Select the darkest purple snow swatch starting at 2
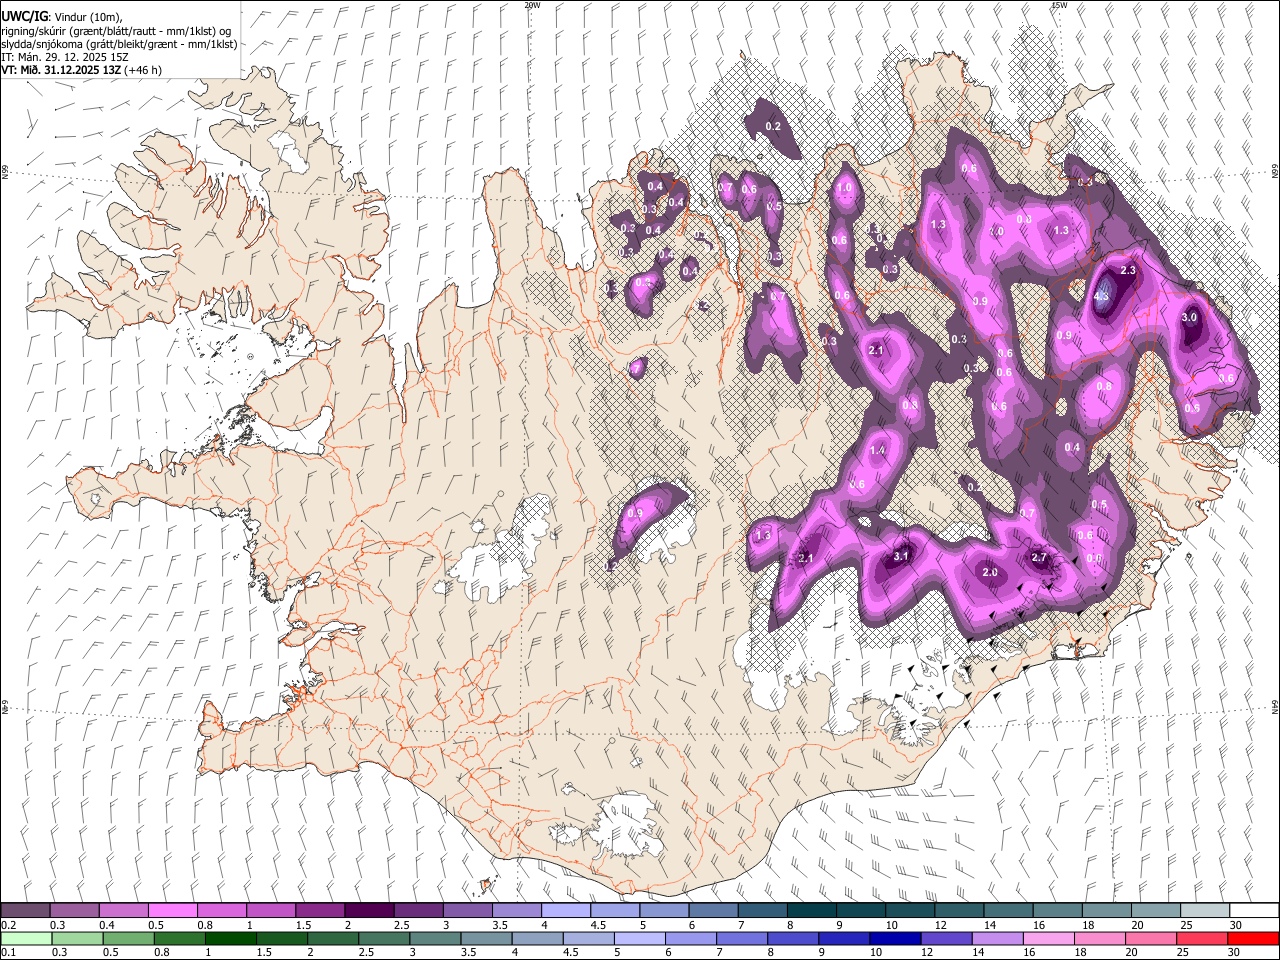1280x960 pixels. (x=368, y=910)
